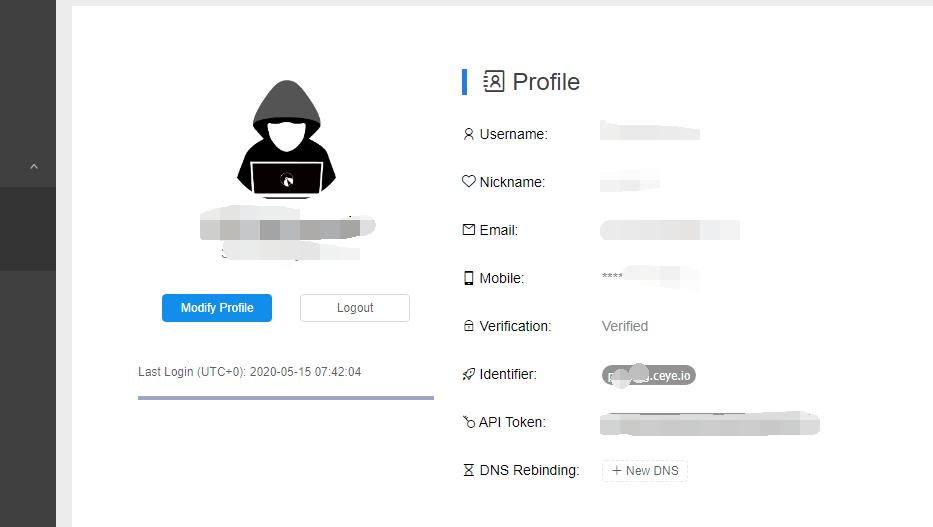Click the Last Login timestamp text
933x527 pixels.
(x=249, y=372)
